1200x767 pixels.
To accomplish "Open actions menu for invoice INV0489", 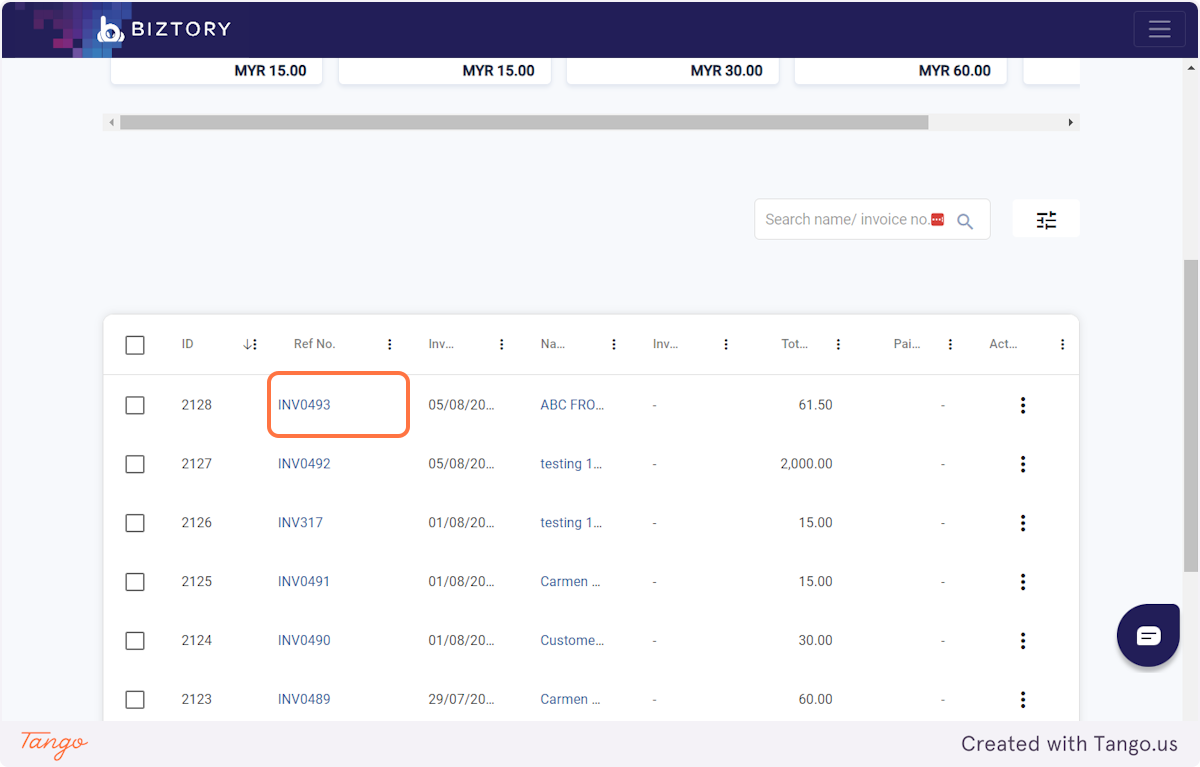I will tap(1022, 699).
